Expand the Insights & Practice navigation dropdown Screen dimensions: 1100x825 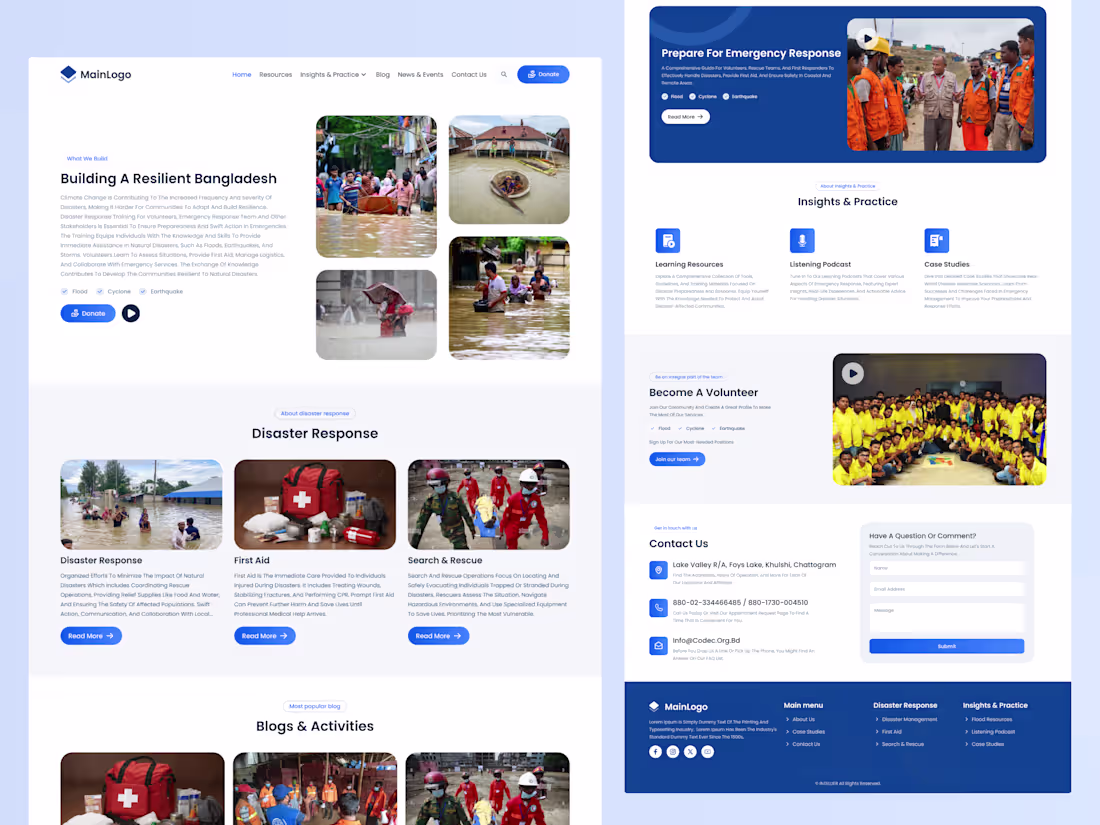(333, 74)
